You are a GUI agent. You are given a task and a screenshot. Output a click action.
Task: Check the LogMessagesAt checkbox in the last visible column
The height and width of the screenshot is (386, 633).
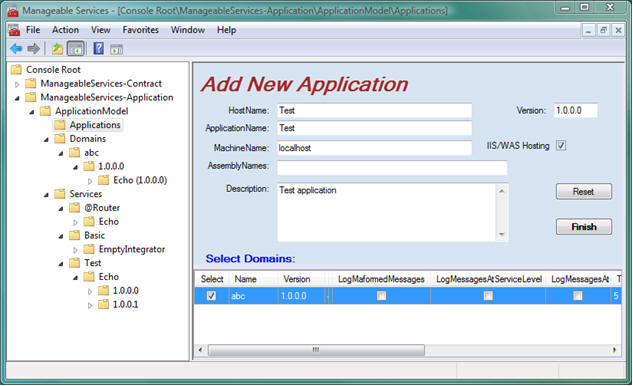point(578,296)
